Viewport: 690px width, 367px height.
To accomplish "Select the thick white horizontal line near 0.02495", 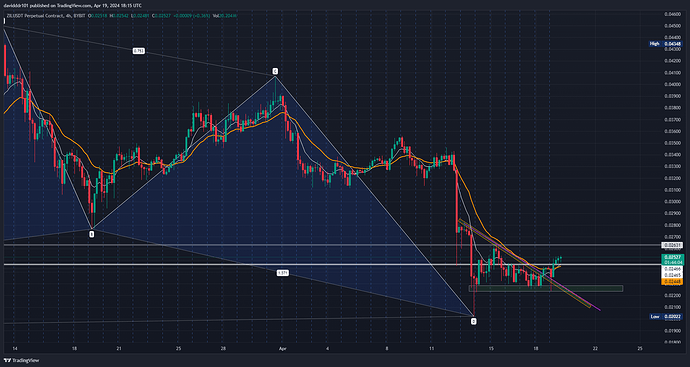I will (330, 264).
